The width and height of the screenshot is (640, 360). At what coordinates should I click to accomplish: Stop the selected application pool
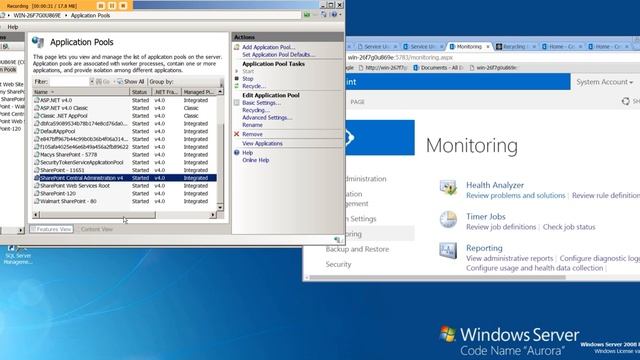coord(248,78)
